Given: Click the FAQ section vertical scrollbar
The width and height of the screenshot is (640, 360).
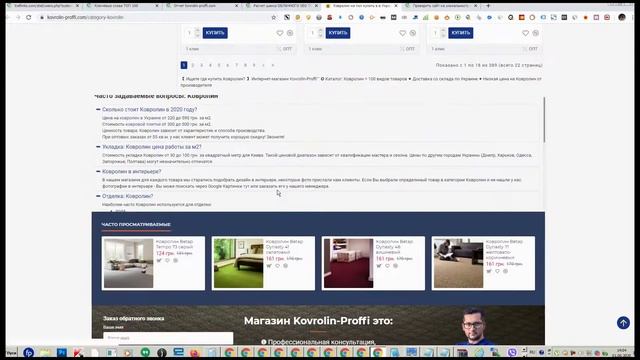Looking at the screenshot, I should [x=544, y=120].
